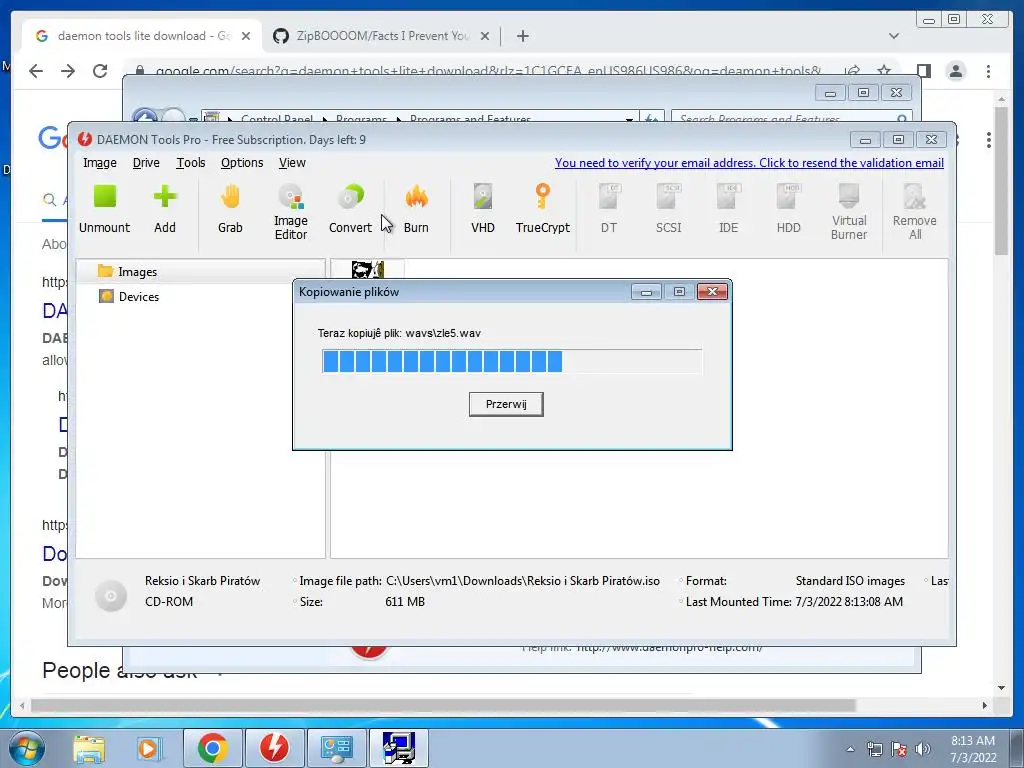This screenshot has height=768, width=1024.
Task: Open the Chrome three-dot menu
Action: (988, 71)
